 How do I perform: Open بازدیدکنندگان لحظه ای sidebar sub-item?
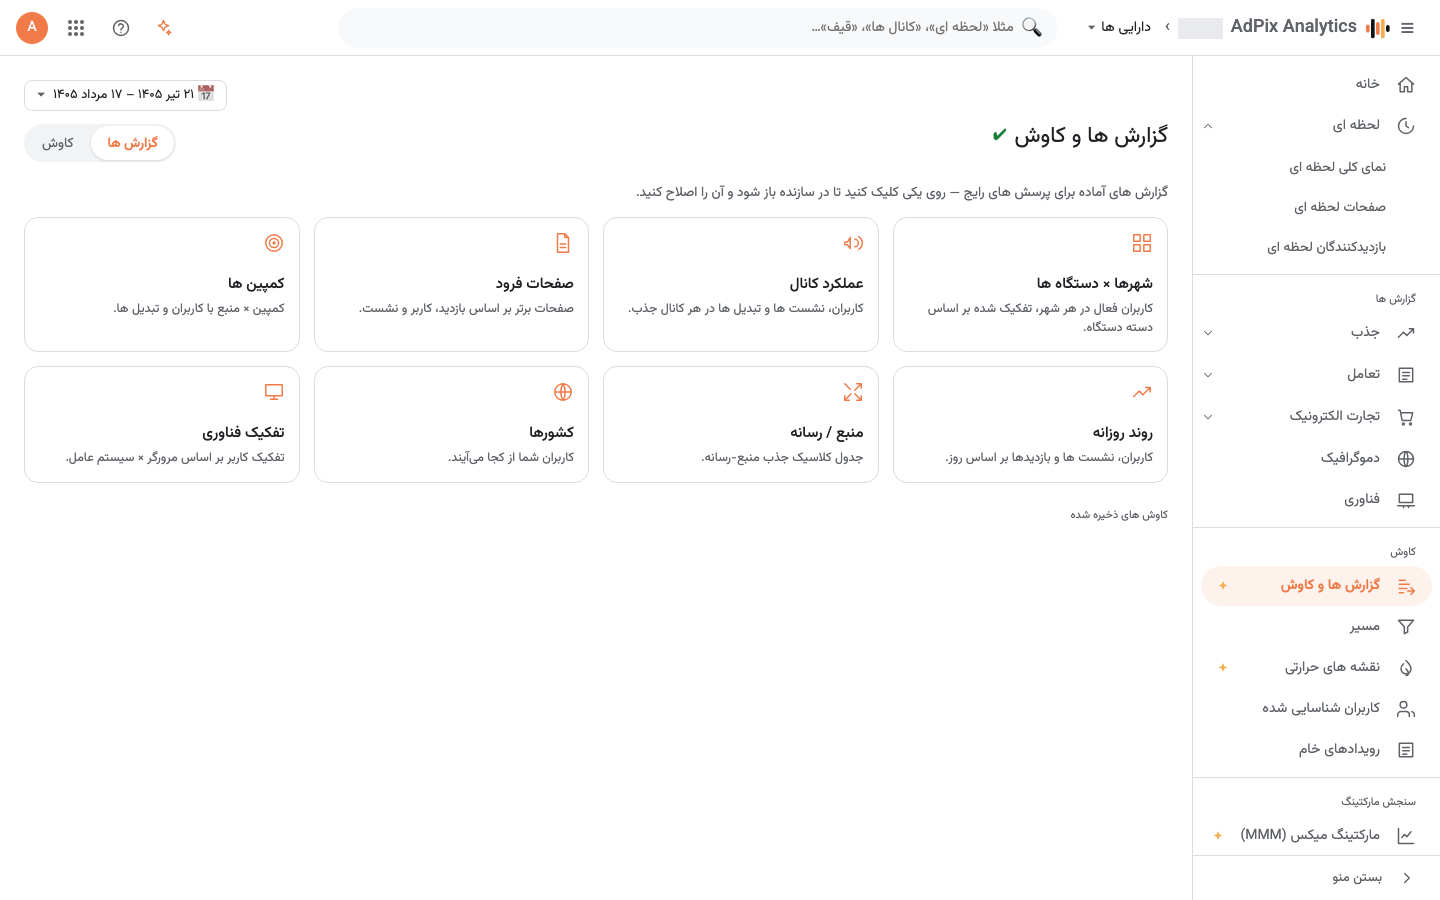coord(1316,247)
